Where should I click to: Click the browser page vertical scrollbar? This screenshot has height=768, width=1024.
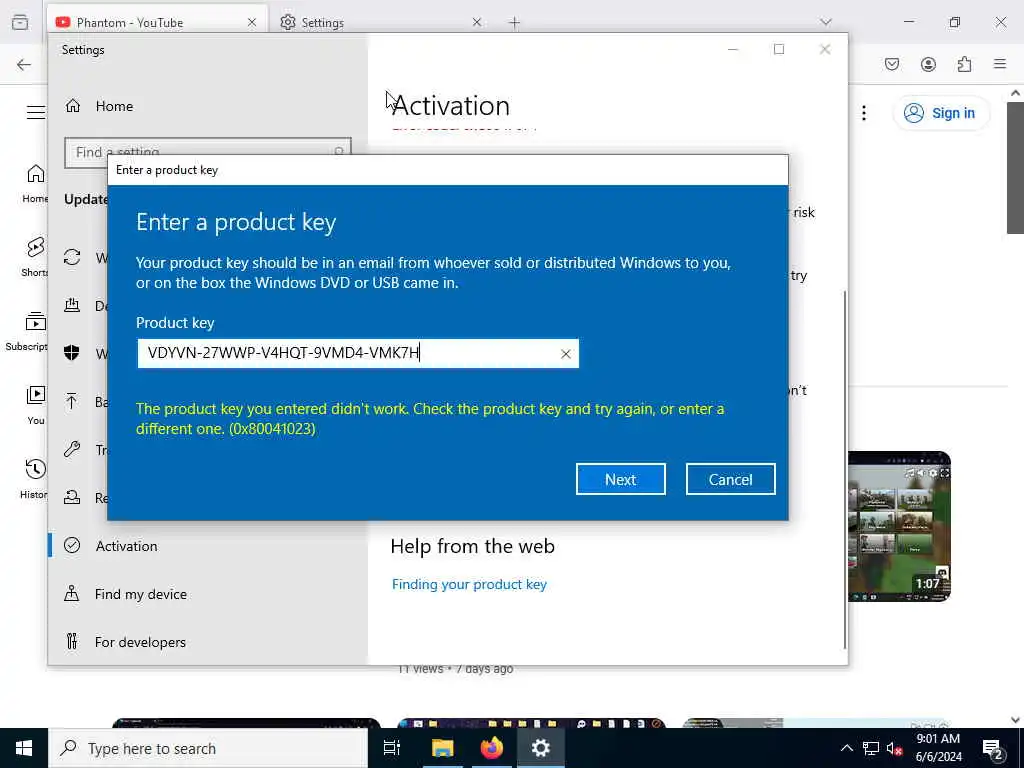[x=1015, y=168]
